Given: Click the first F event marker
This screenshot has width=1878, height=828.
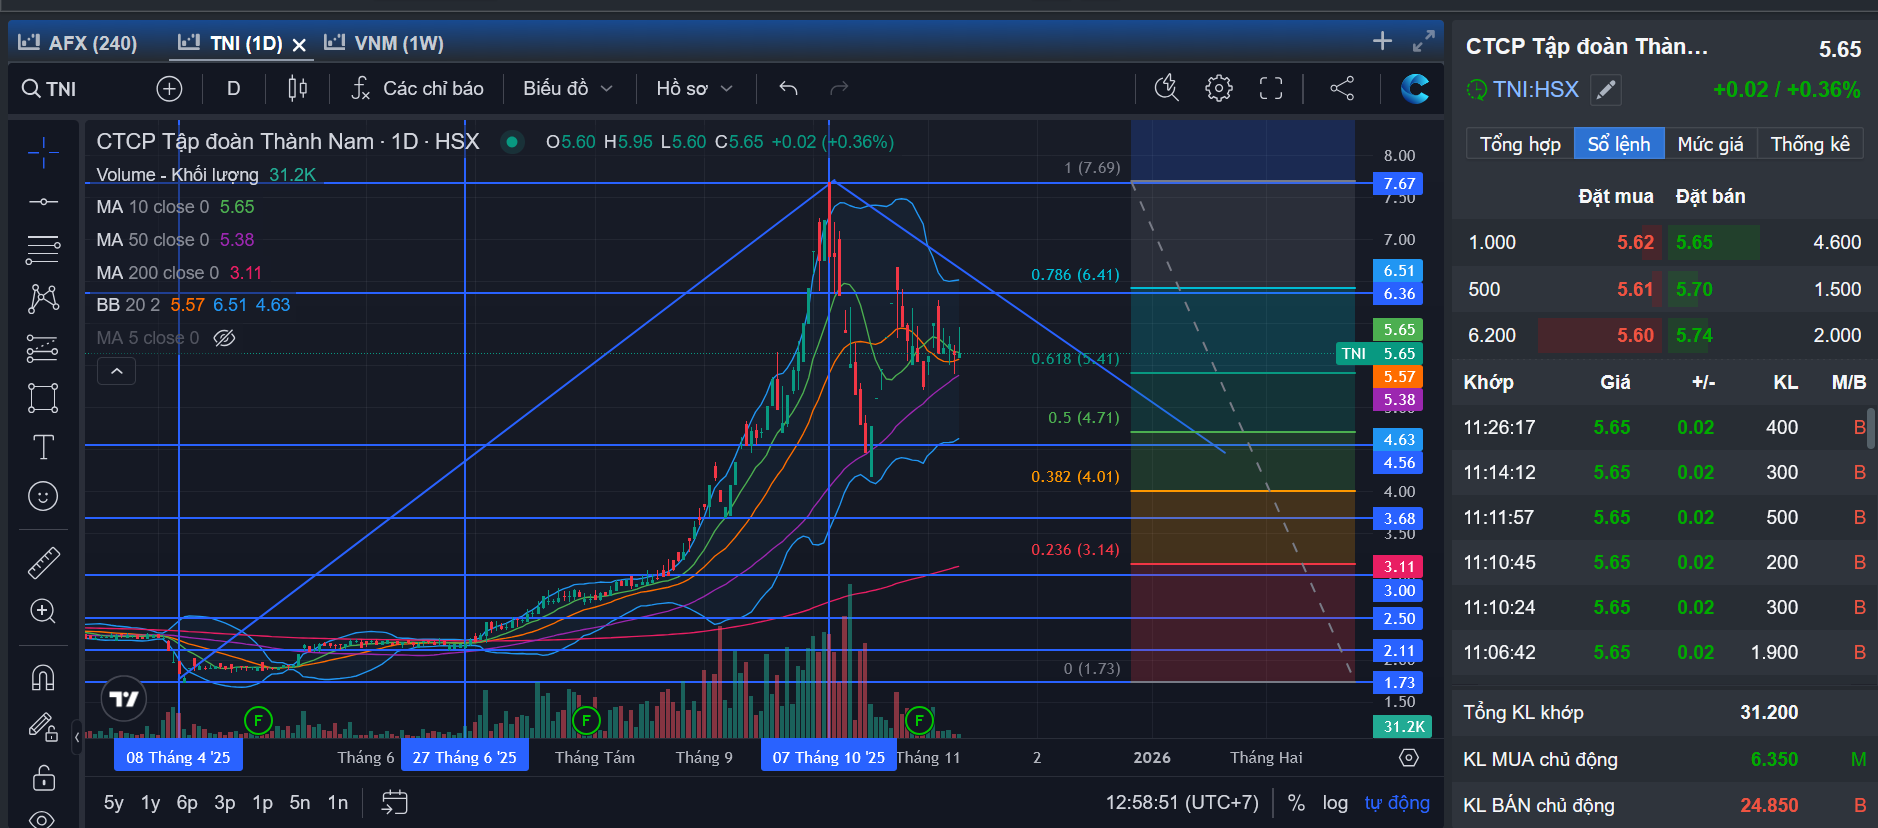Looking at the screenshot, I should 258,719.
